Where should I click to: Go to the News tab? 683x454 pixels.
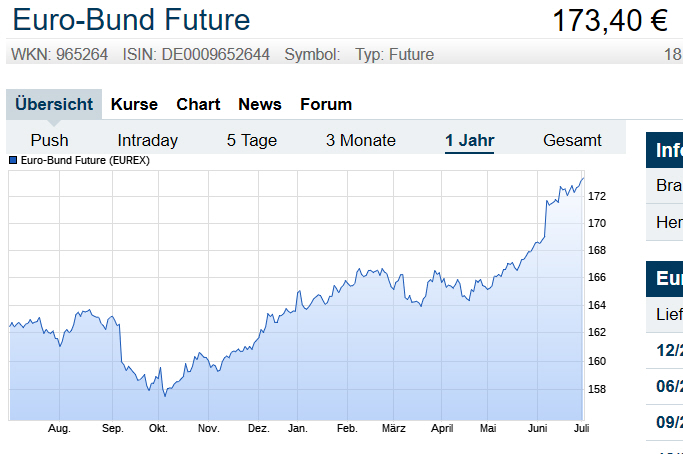pos(260,104)
